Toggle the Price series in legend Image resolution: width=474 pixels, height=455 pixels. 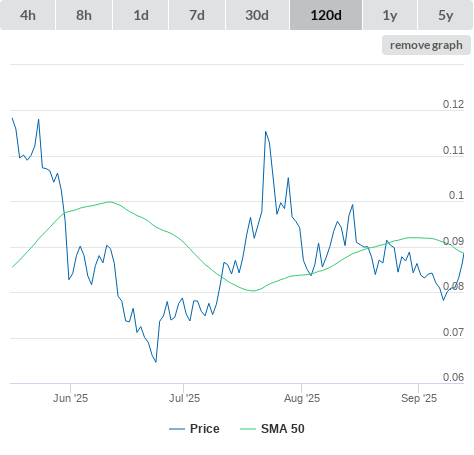(205, 429)
